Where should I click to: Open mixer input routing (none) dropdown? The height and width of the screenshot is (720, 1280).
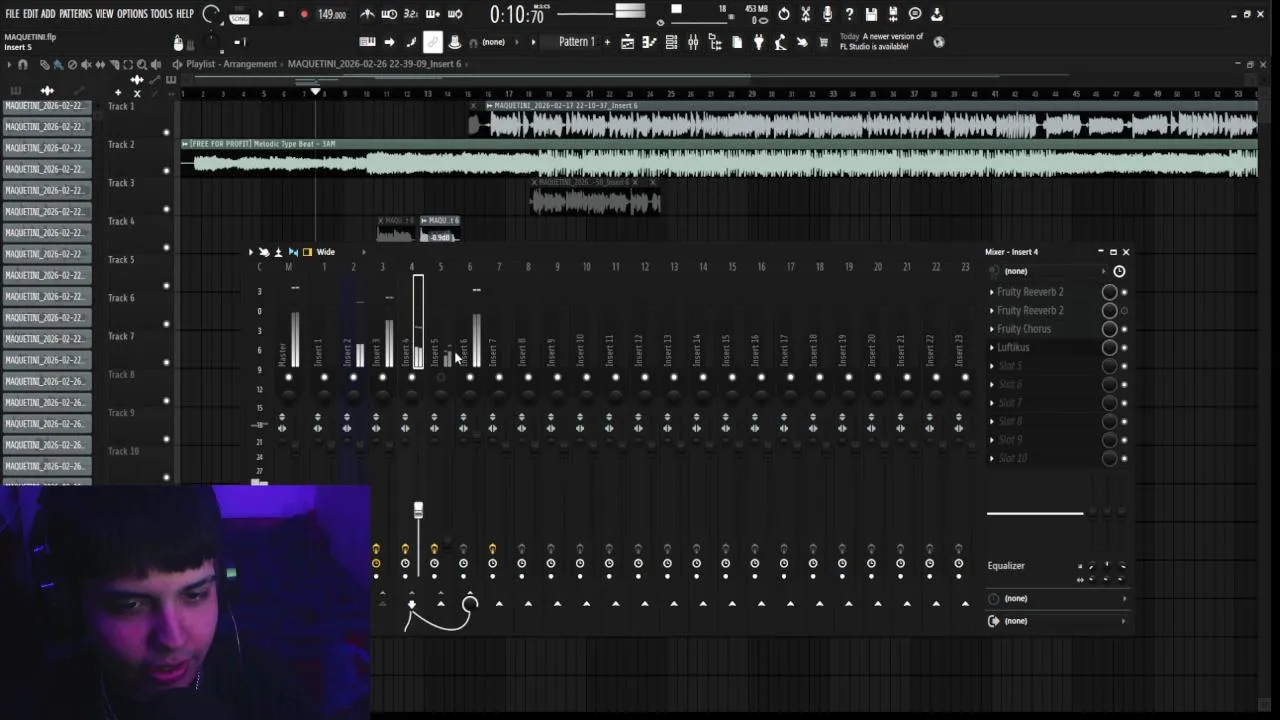pyautogui.click(x=1055, y=271)
